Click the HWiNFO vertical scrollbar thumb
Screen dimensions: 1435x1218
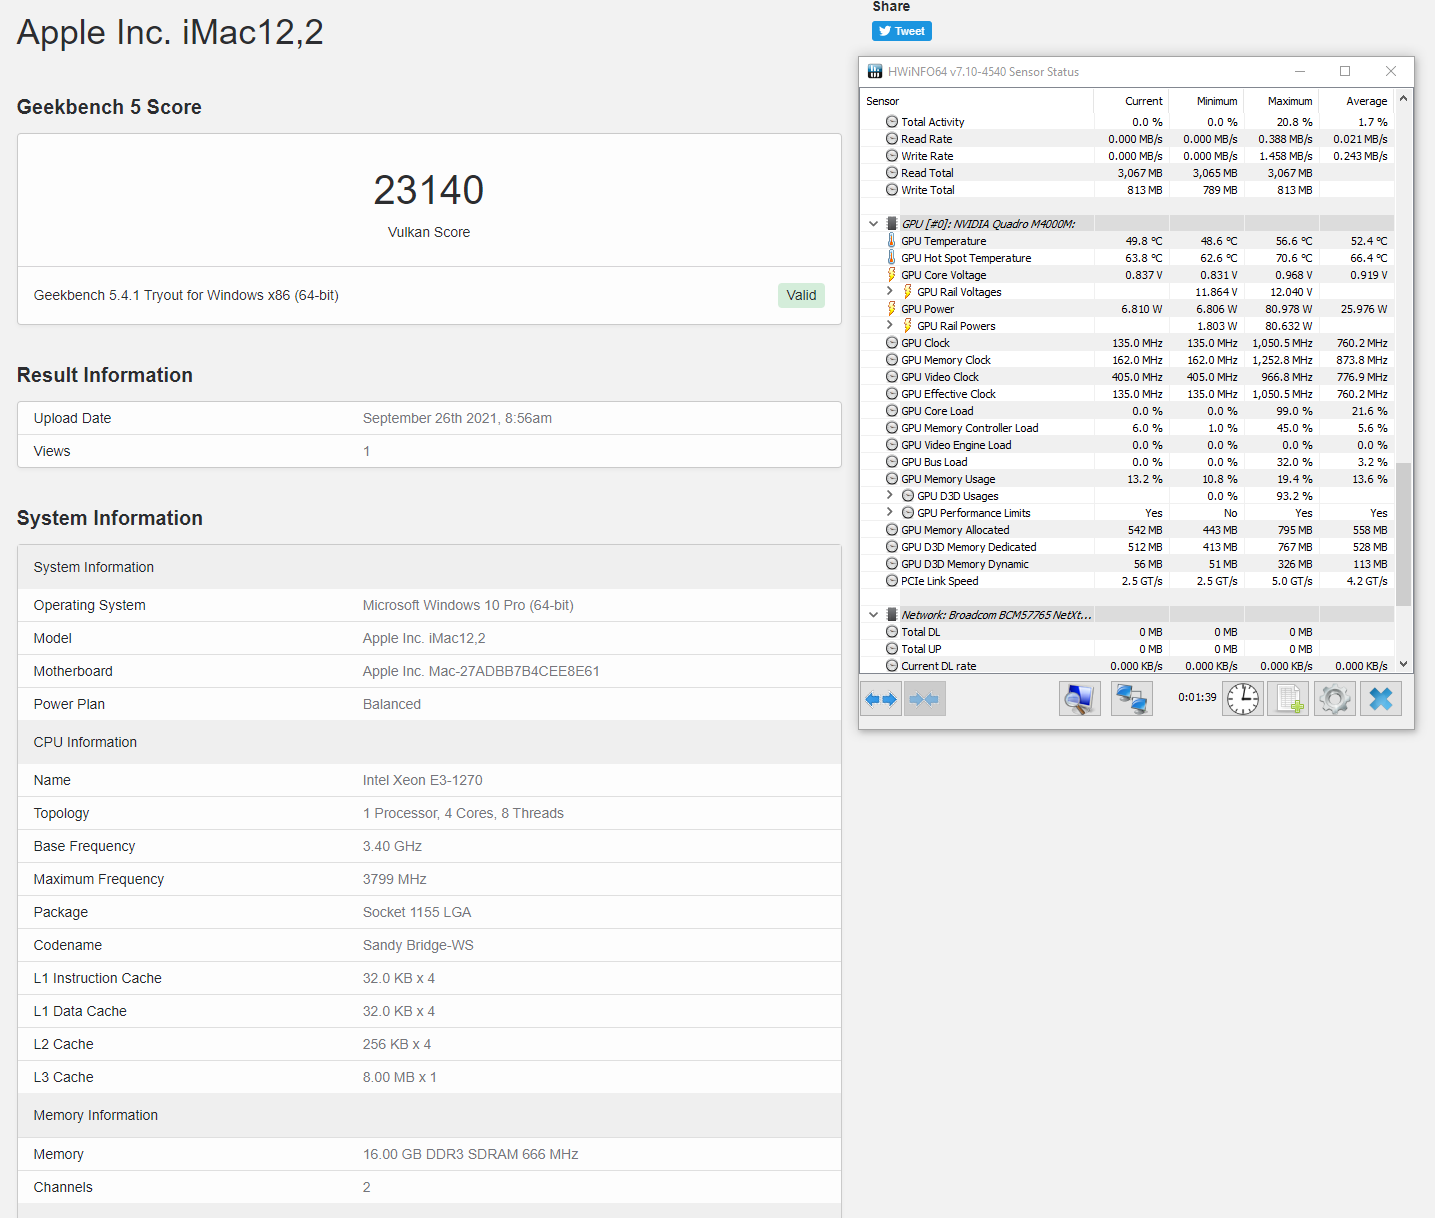coord(1404,535)
